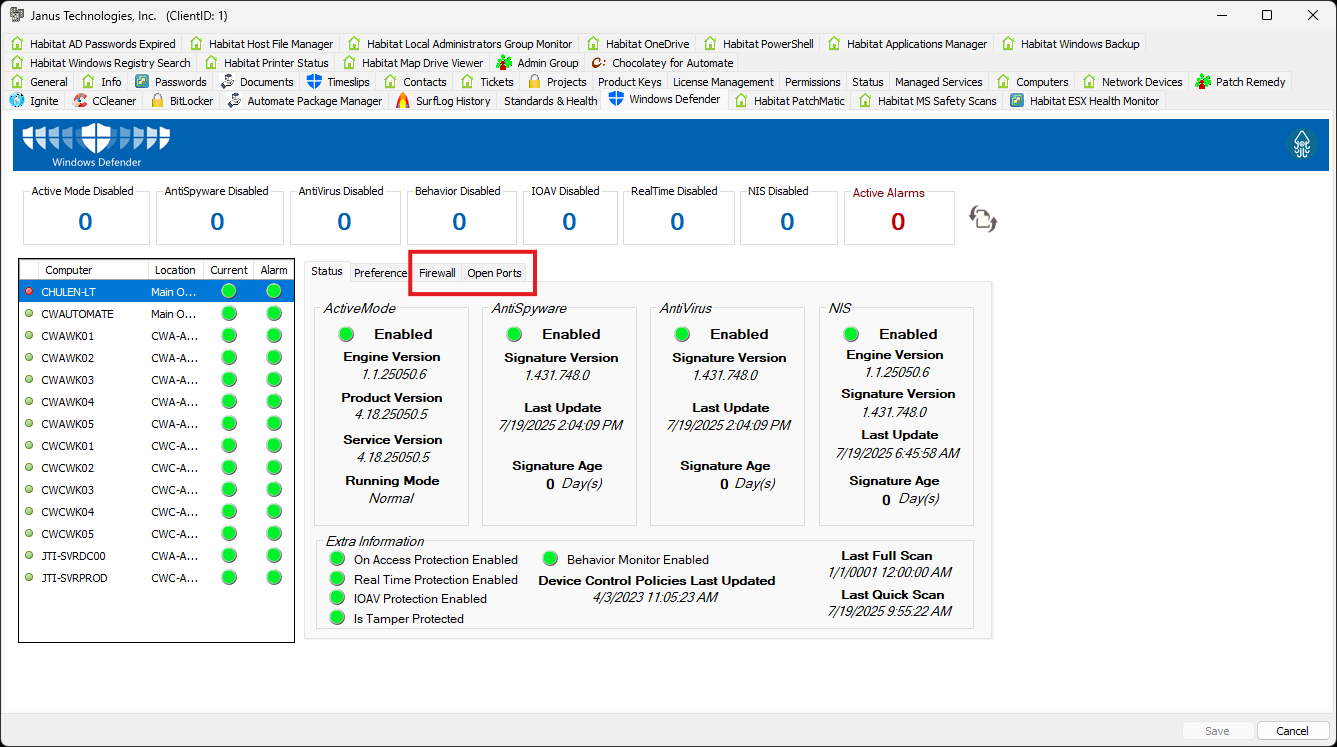Click the Cancel button
The width and height of the screenshot is (1337, 747).
click(x=1293, y=730)
